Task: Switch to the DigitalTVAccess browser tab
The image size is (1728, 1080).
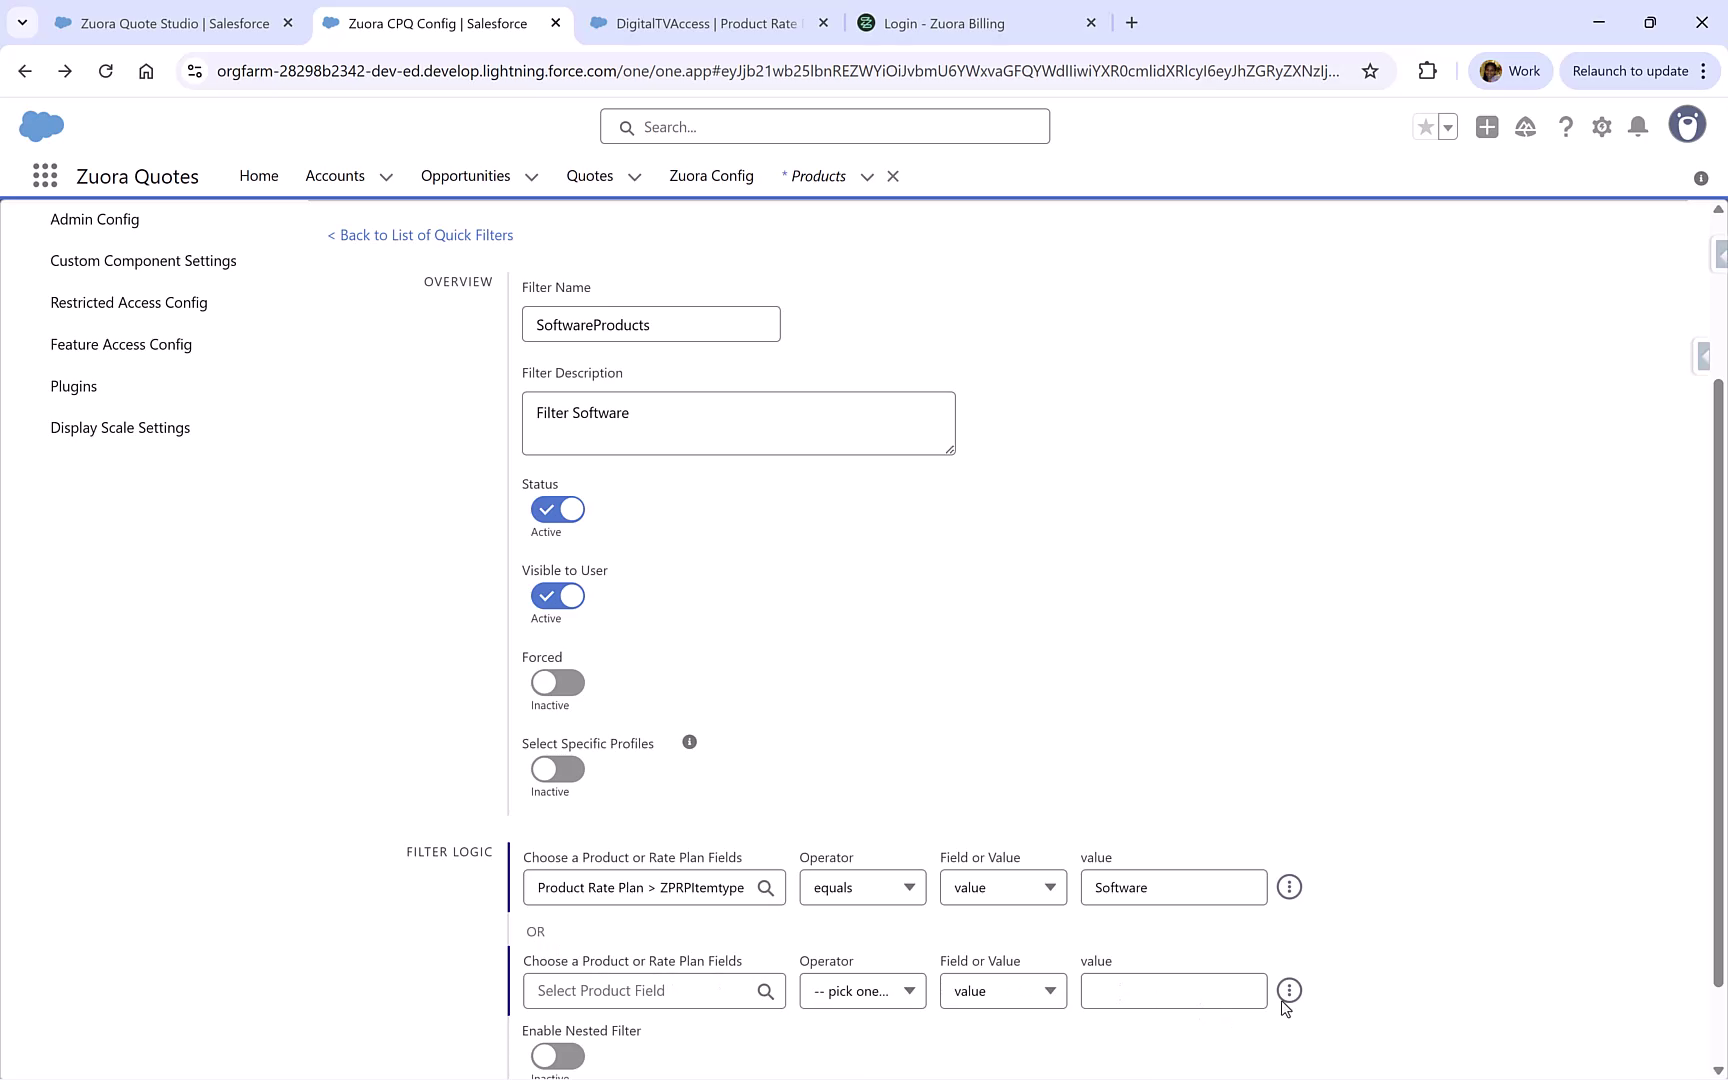Action: tap(700, 22)
